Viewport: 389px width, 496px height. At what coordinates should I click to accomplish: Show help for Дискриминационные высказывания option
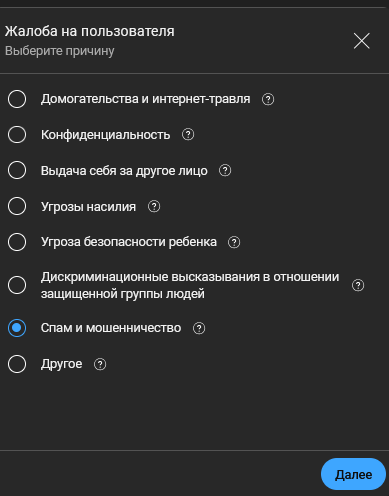[358, 285]
